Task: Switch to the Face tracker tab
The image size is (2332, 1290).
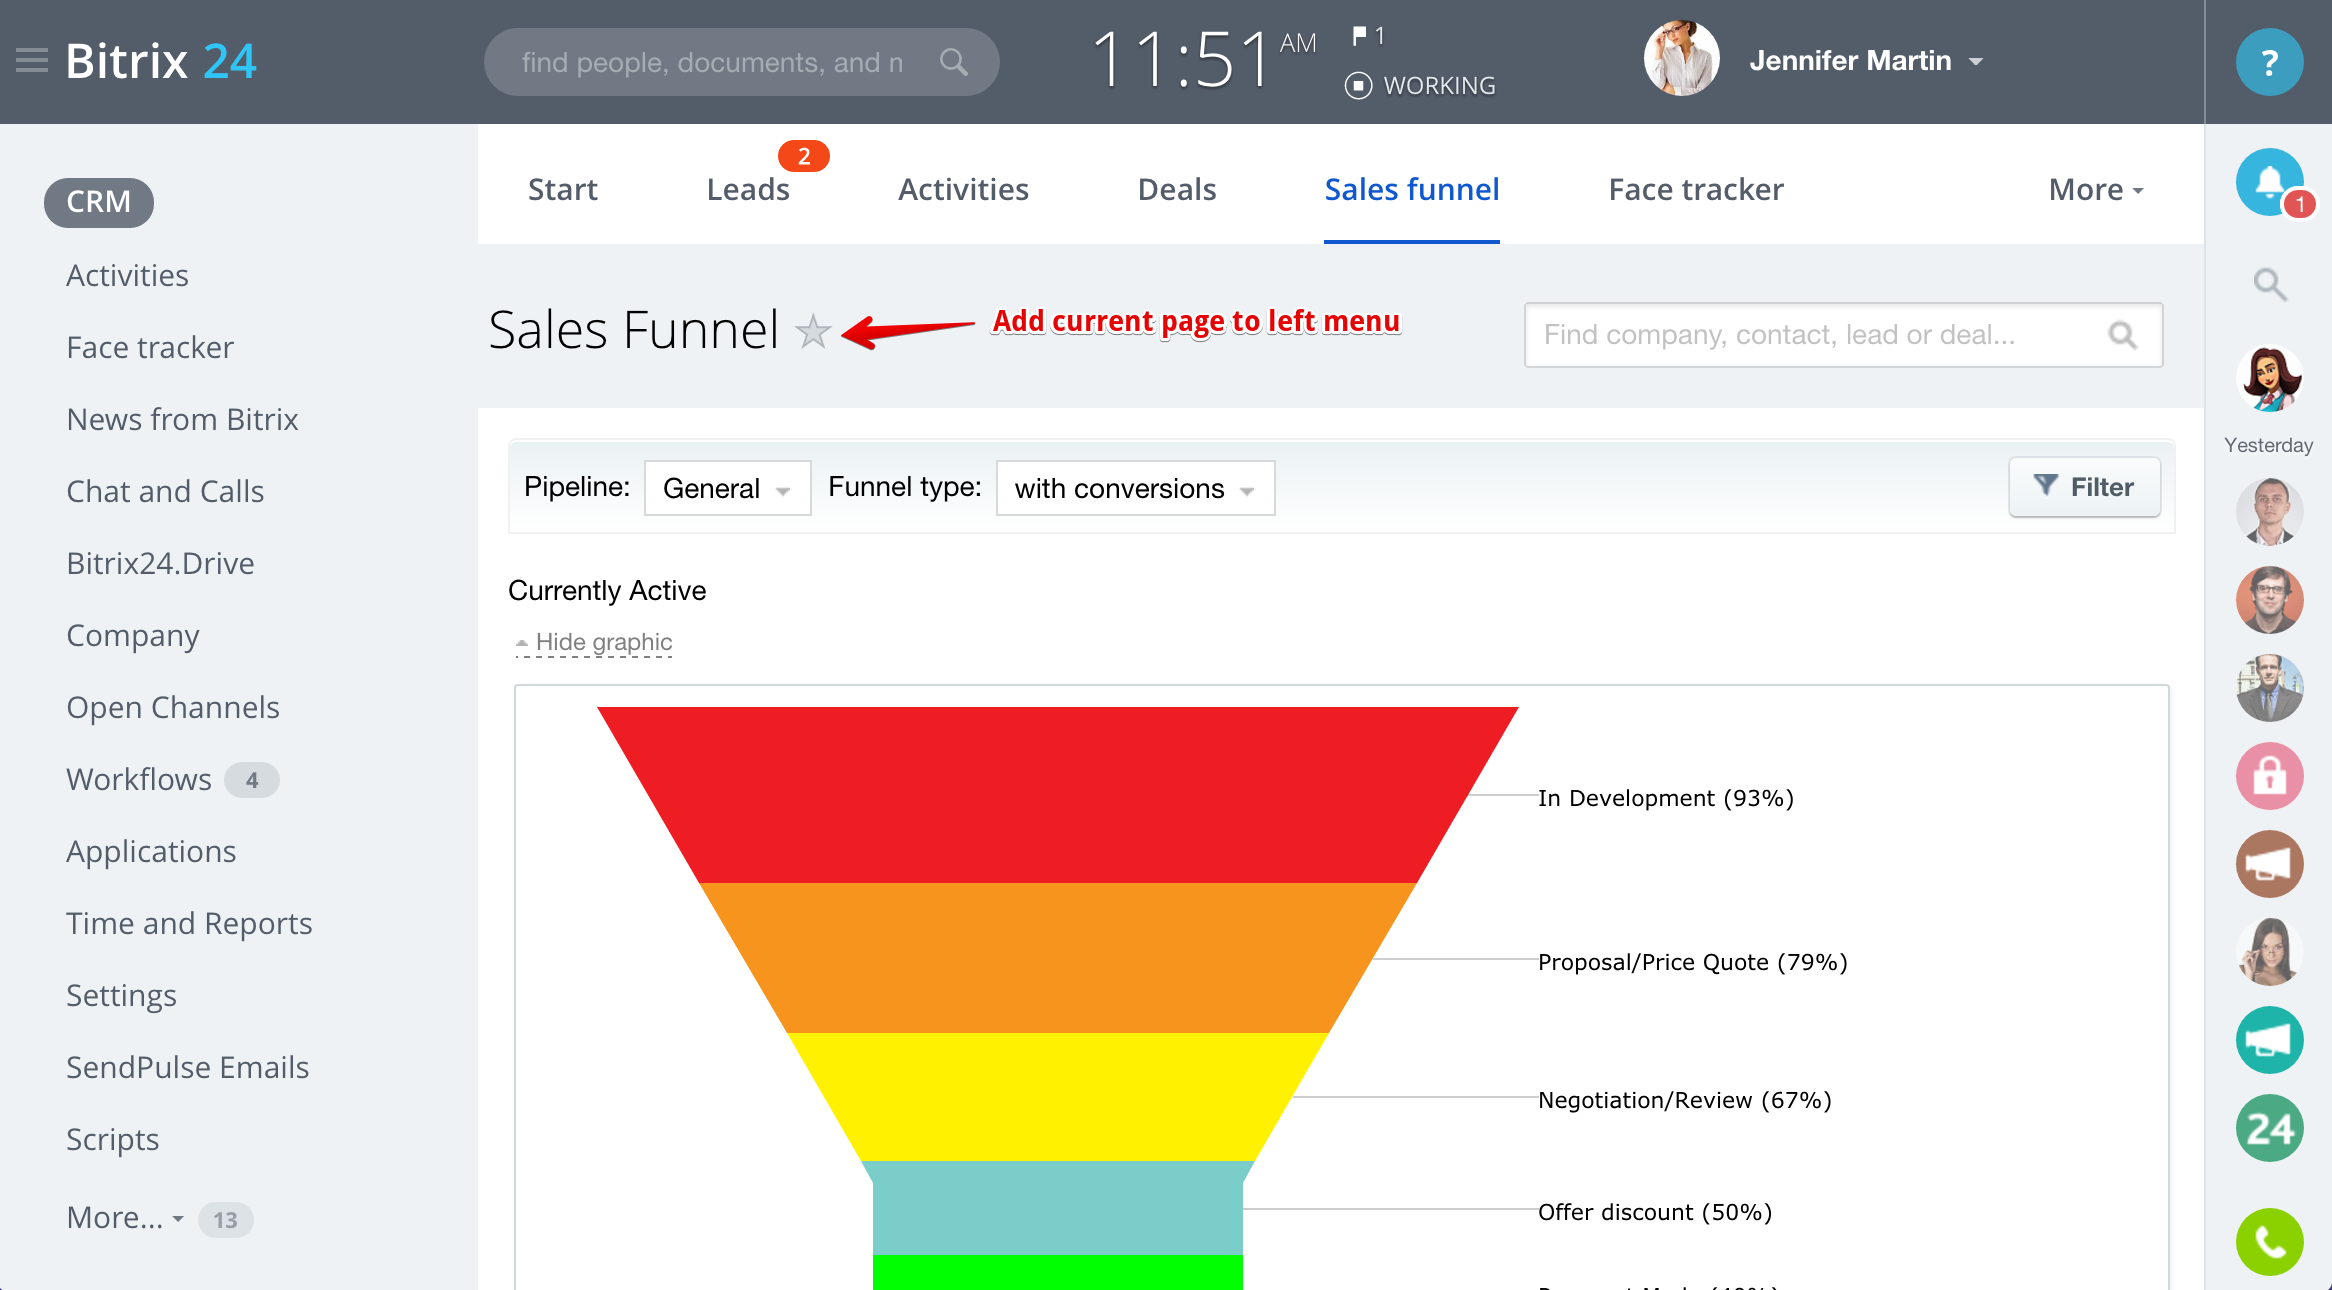Action: click(x=1696, y=190)
